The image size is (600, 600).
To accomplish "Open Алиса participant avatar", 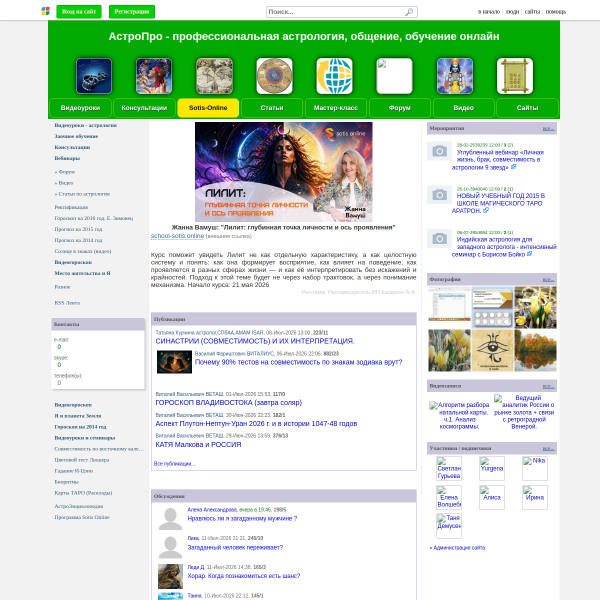I will tap(492, 497).
